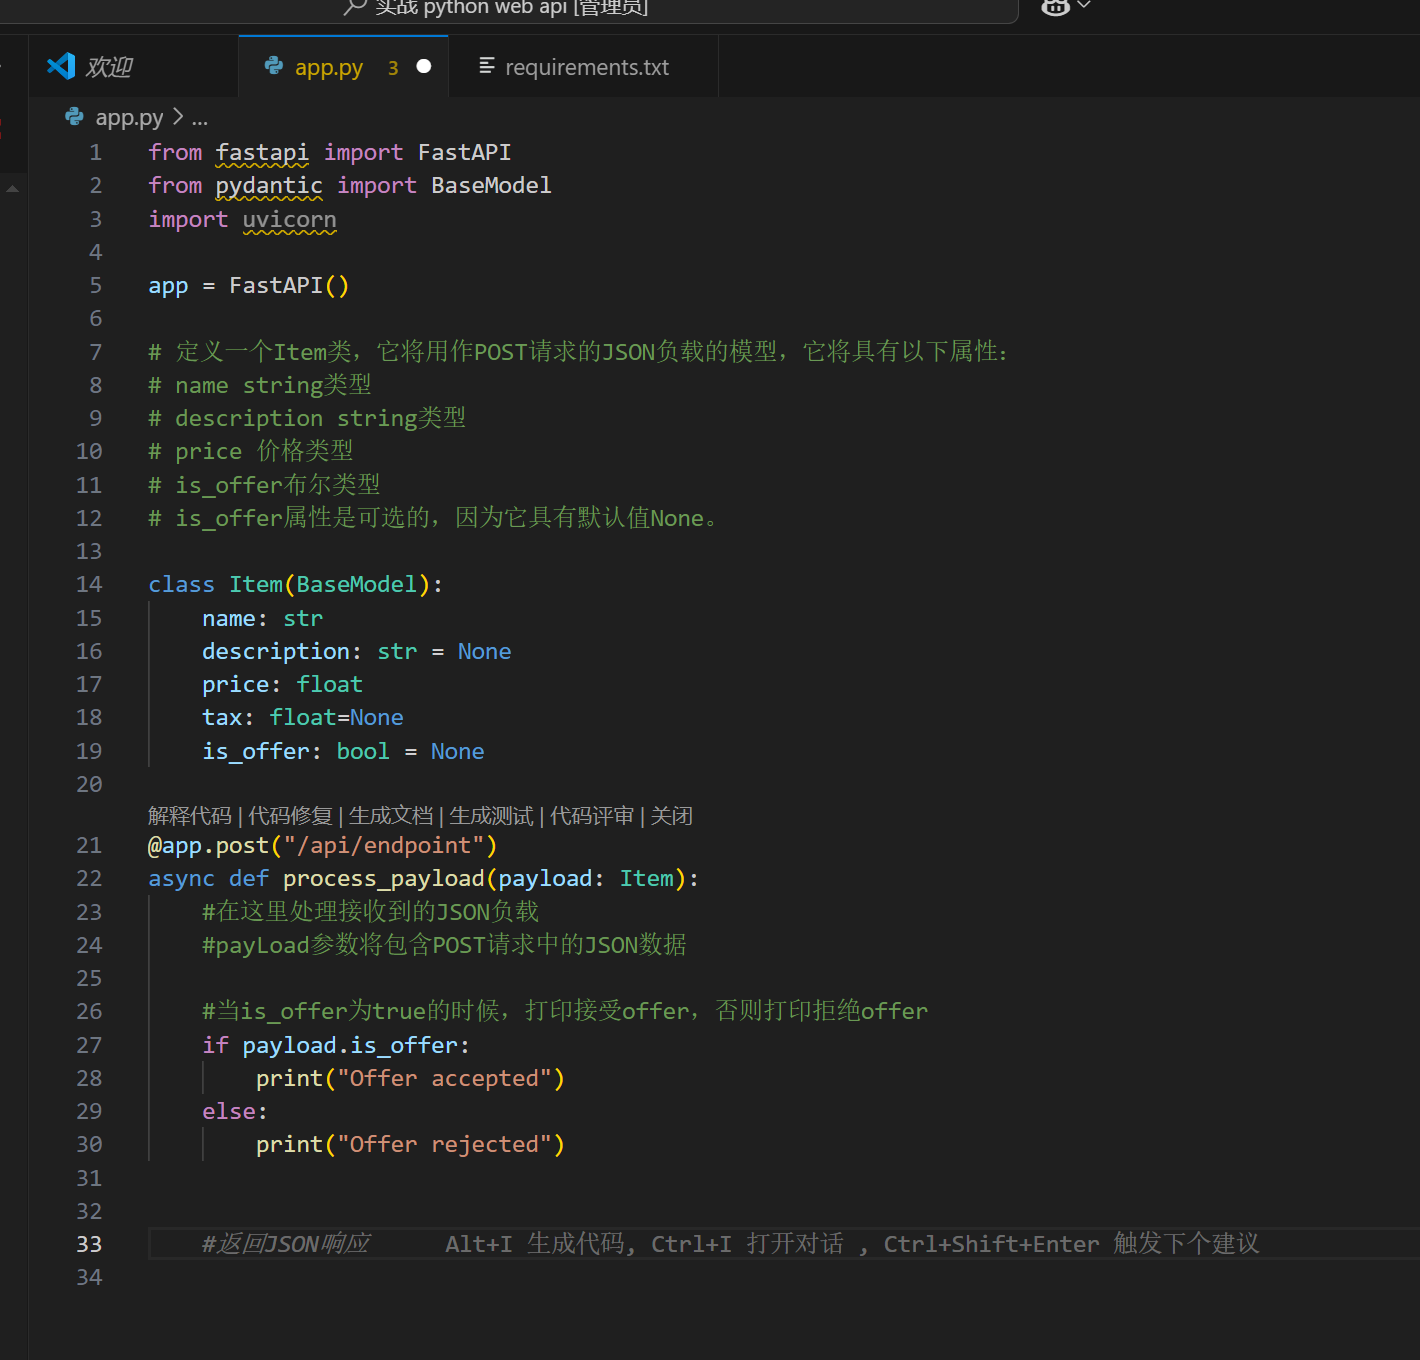Click the text file icon on requirements.txt tab
The height and width of the screenshot is (1360, 1420).
tap(487, 66)
